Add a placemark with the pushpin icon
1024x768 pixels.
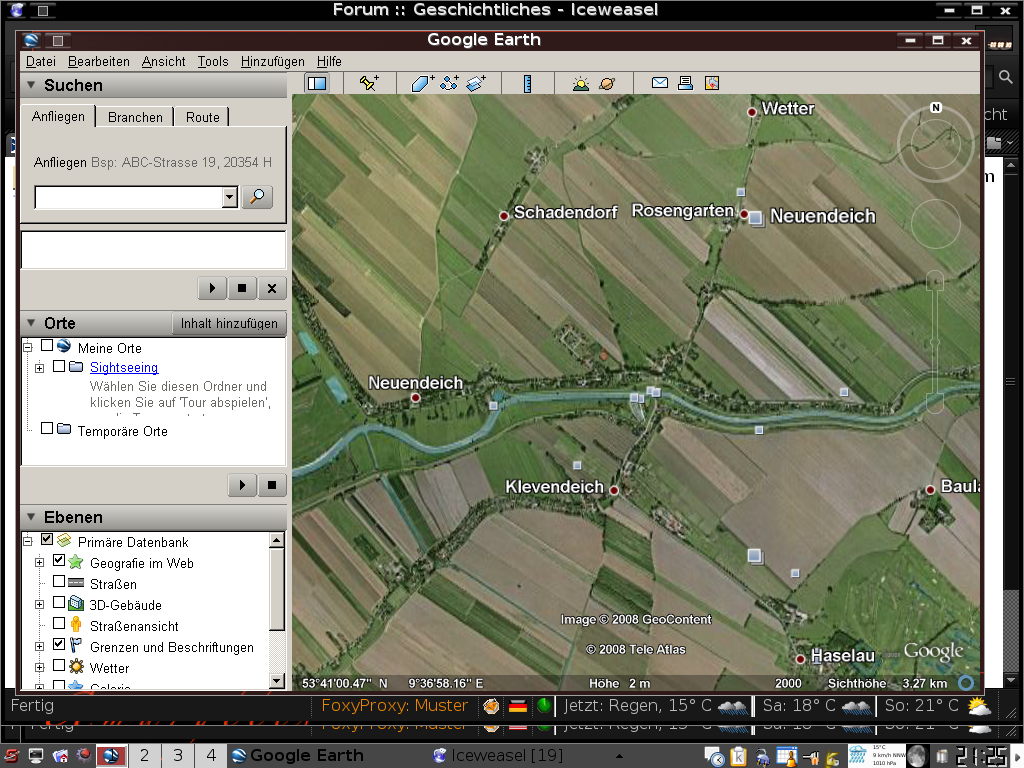pos(369,83)
